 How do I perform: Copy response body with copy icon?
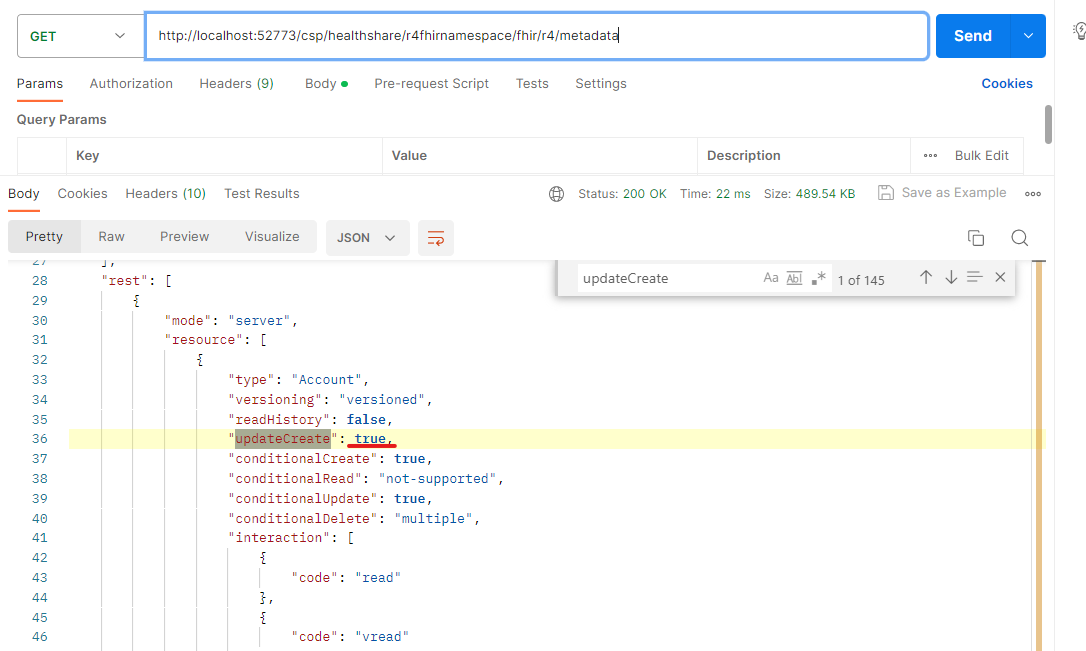[976, 237]
